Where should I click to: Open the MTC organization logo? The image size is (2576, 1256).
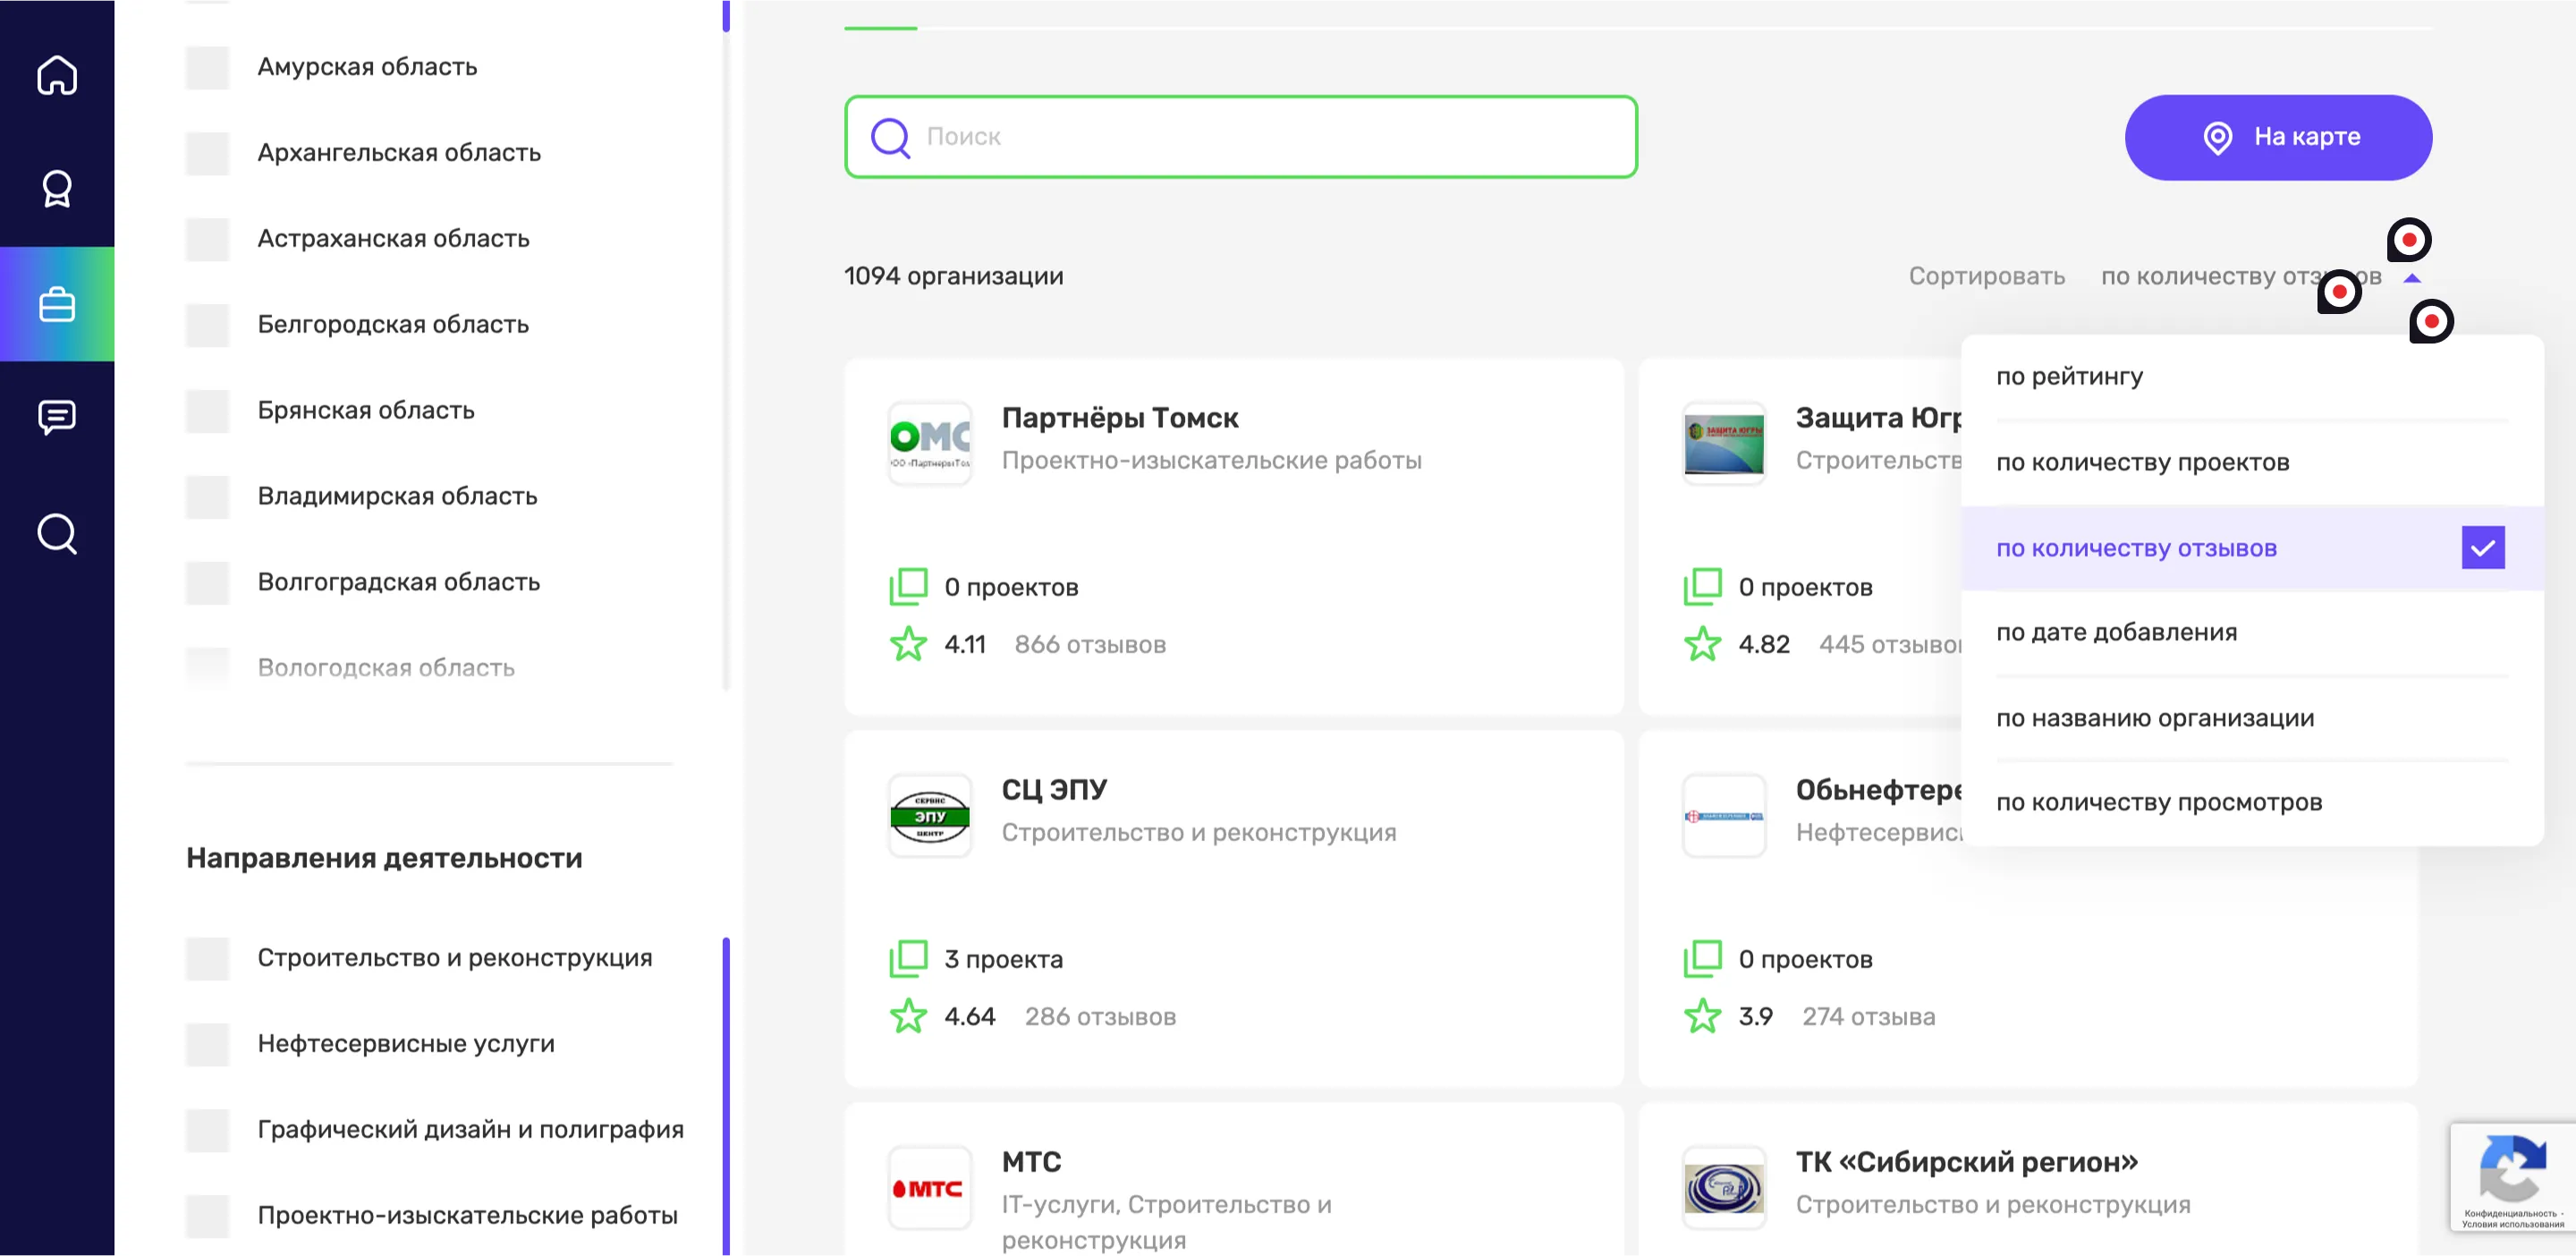pos(929,1188)
